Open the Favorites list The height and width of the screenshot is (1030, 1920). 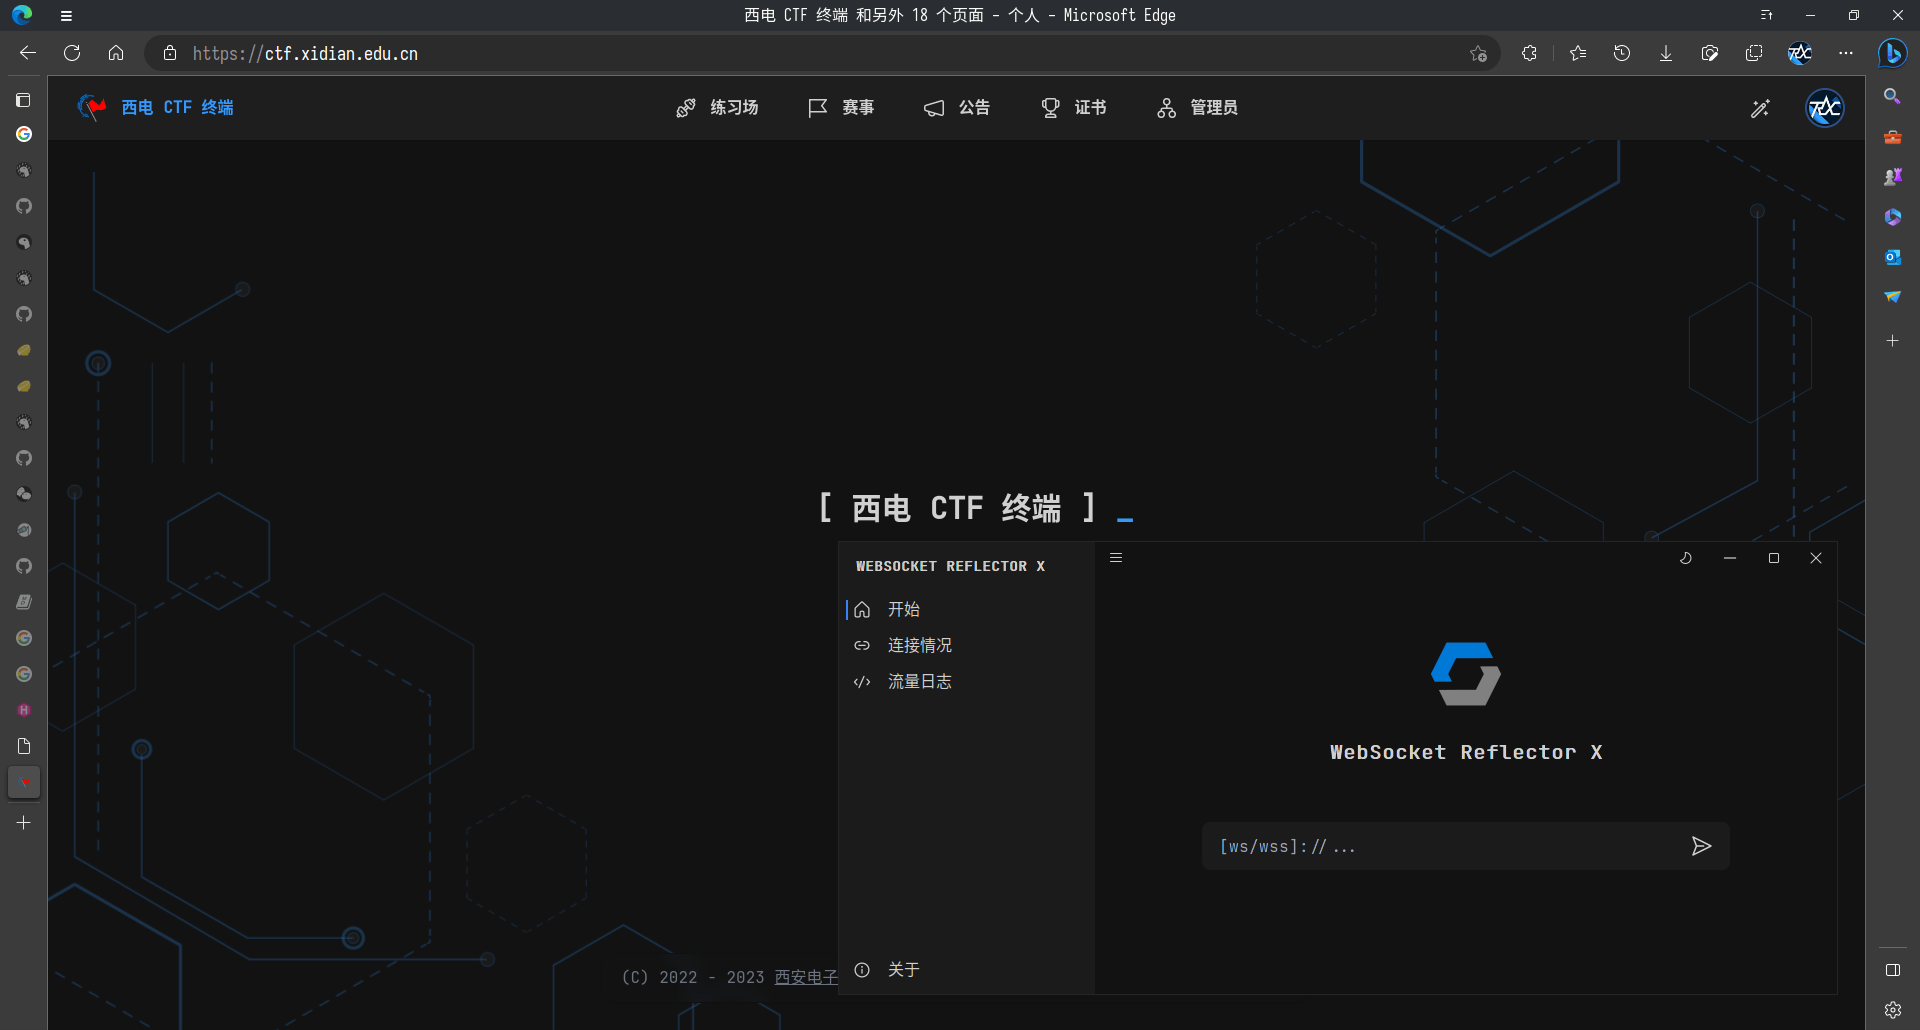1578,53
